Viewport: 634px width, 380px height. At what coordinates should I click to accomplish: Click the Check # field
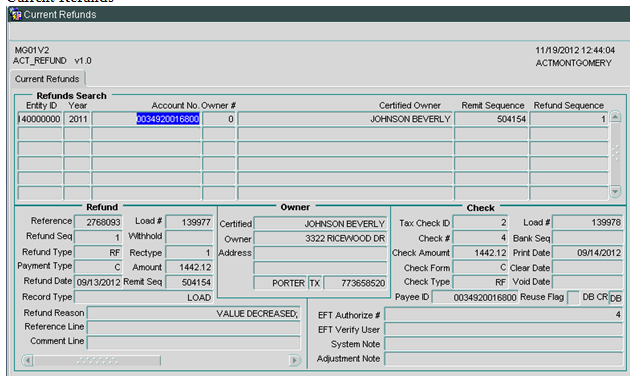point(480,238)
